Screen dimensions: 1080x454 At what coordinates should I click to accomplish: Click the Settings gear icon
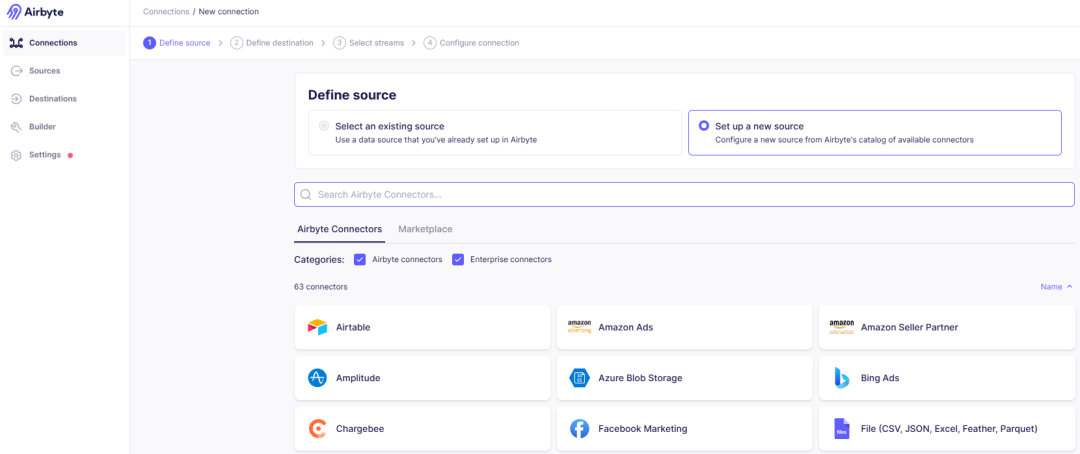click(17, 155)
